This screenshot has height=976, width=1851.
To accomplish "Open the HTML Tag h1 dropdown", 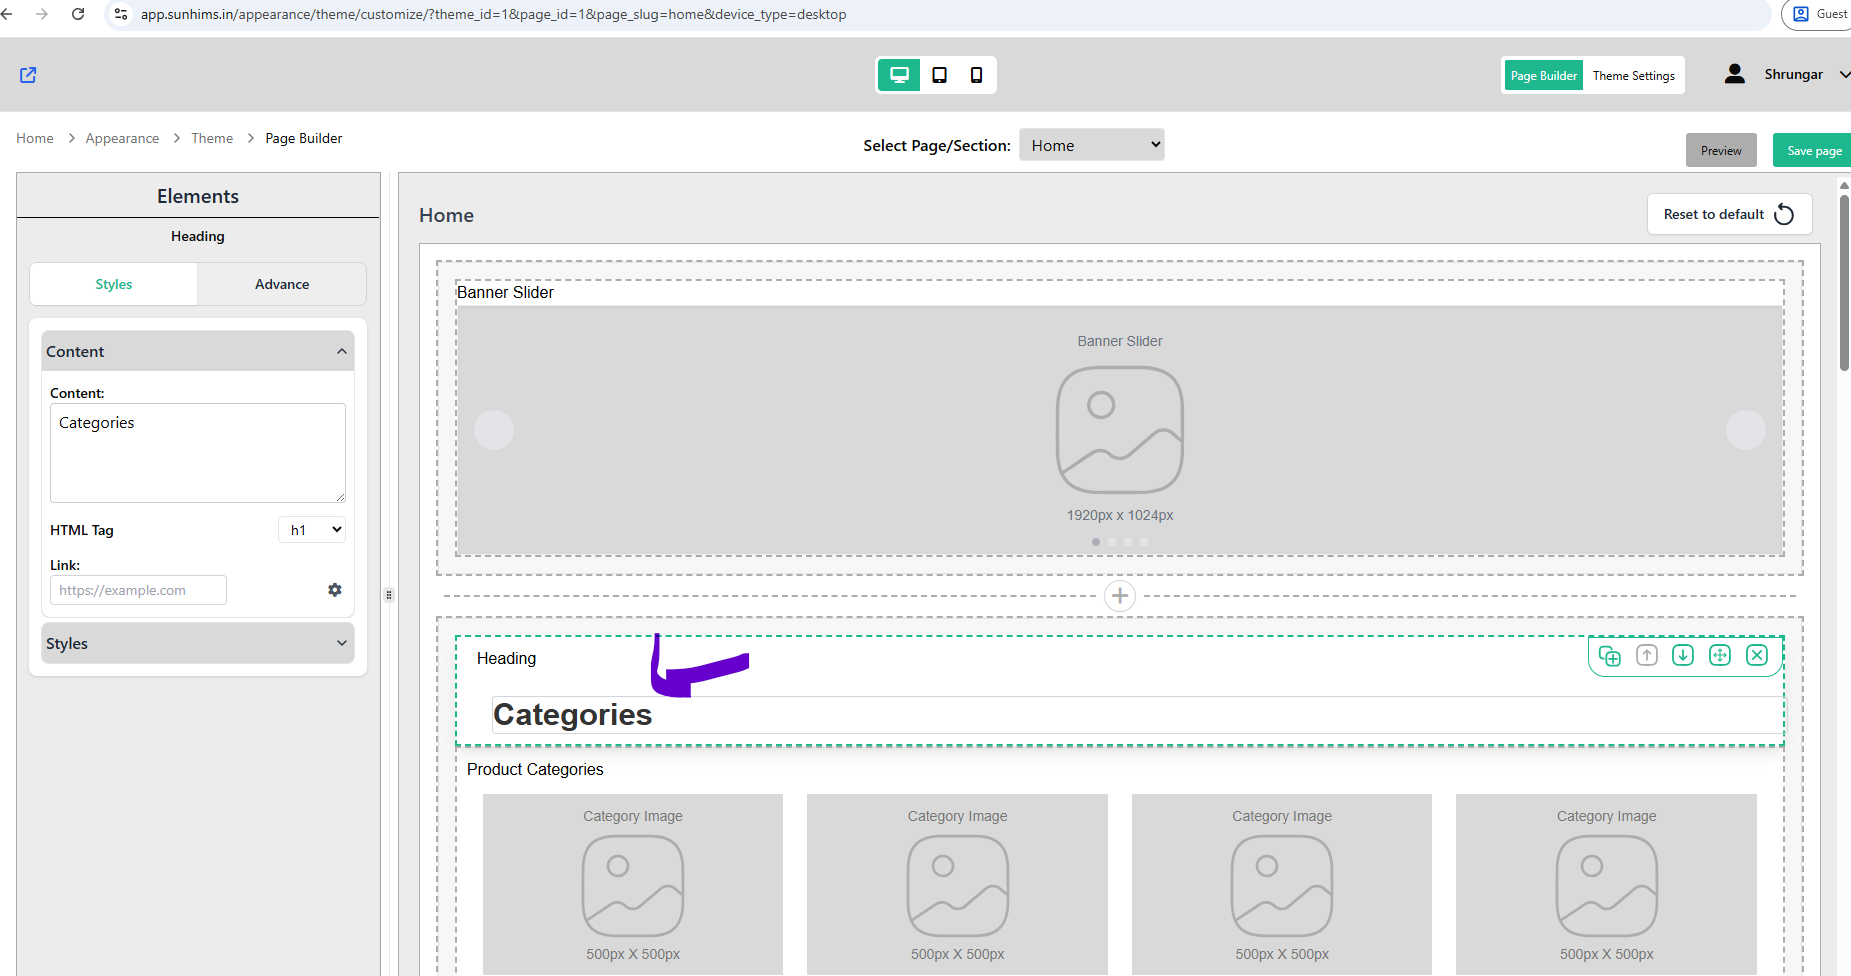I will click(312, 530).
